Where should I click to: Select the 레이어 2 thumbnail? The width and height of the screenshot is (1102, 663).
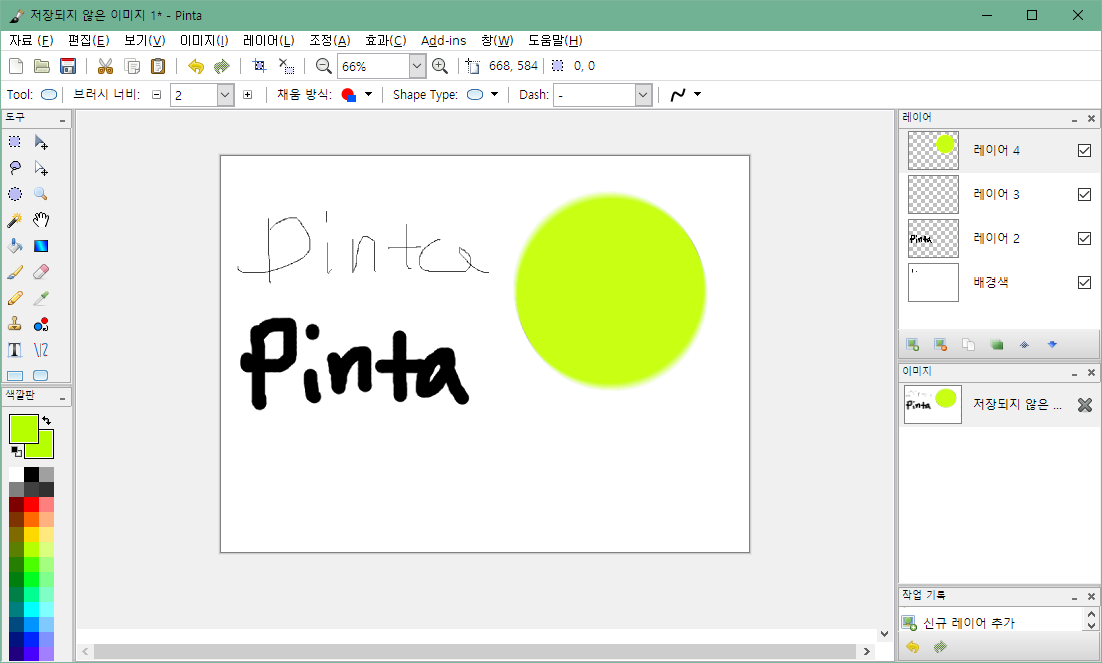click(933, 238)
